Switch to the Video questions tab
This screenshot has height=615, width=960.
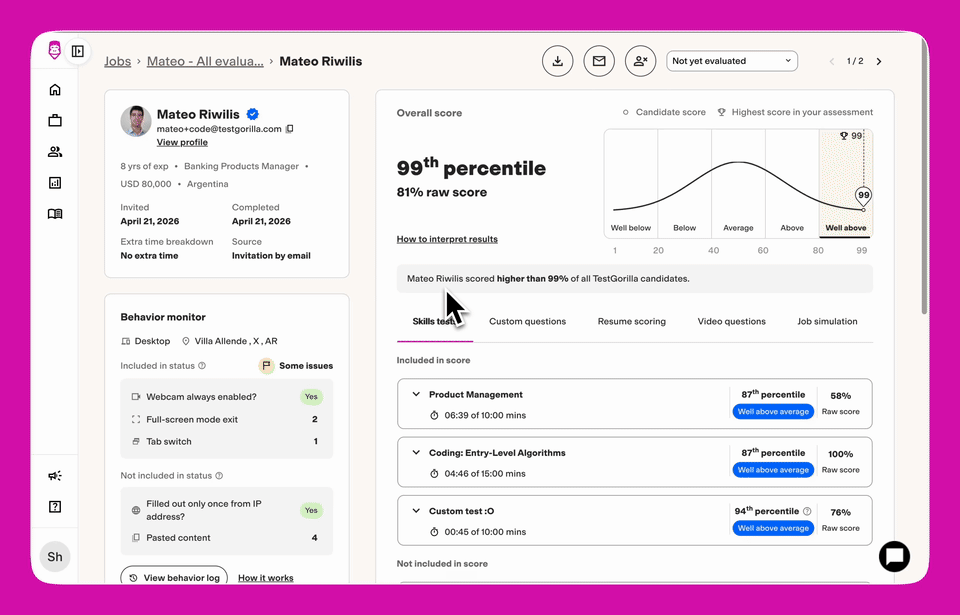(732, 322)
